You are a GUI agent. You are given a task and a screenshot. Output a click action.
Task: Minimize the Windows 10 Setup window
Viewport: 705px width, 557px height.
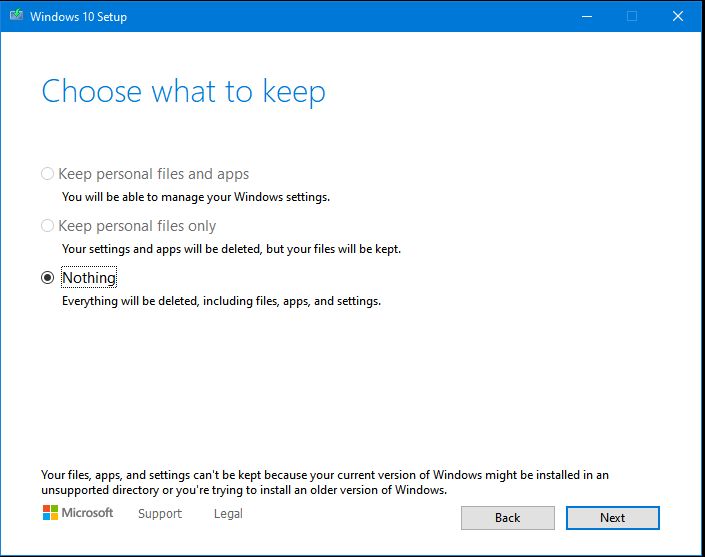tap(587, 16)
